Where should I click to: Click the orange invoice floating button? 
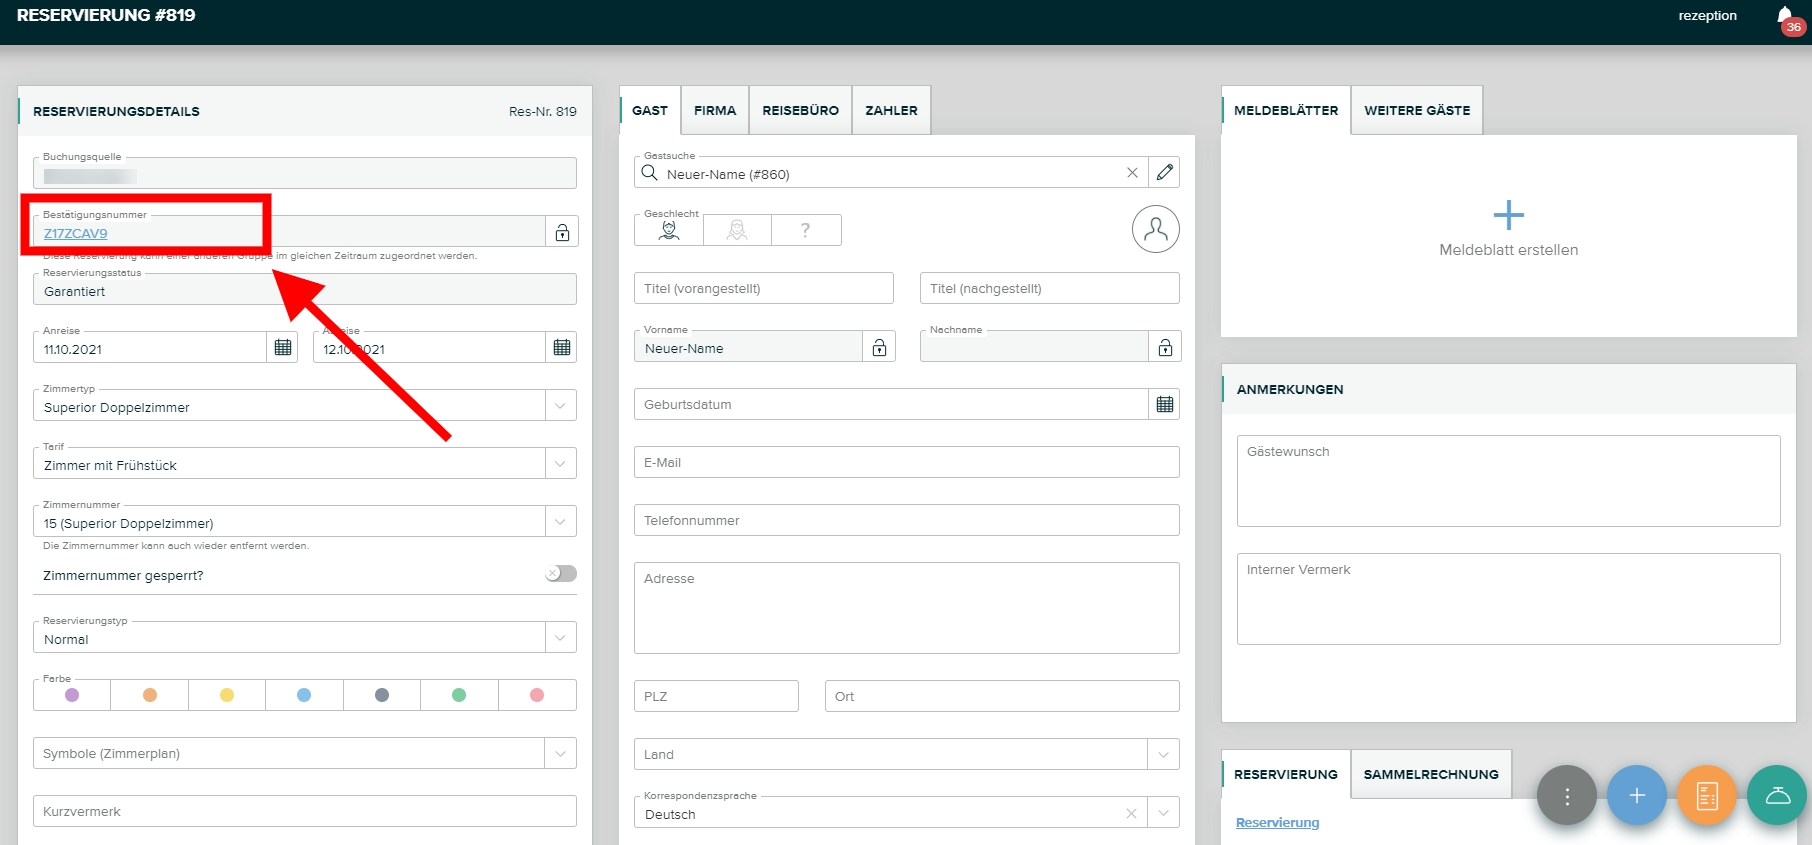[x=1706, y=796]
